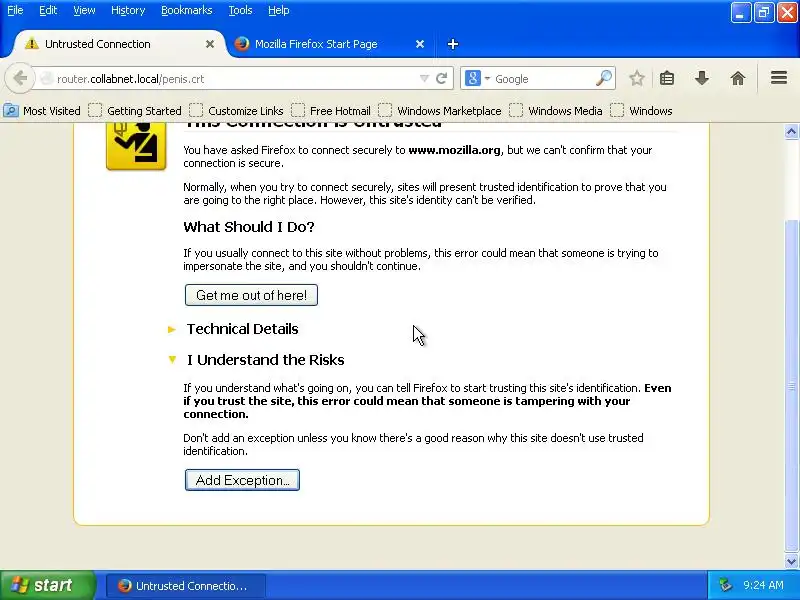800x600 pixels.
Task: Open the Tools menu
Action: point(240,10)
